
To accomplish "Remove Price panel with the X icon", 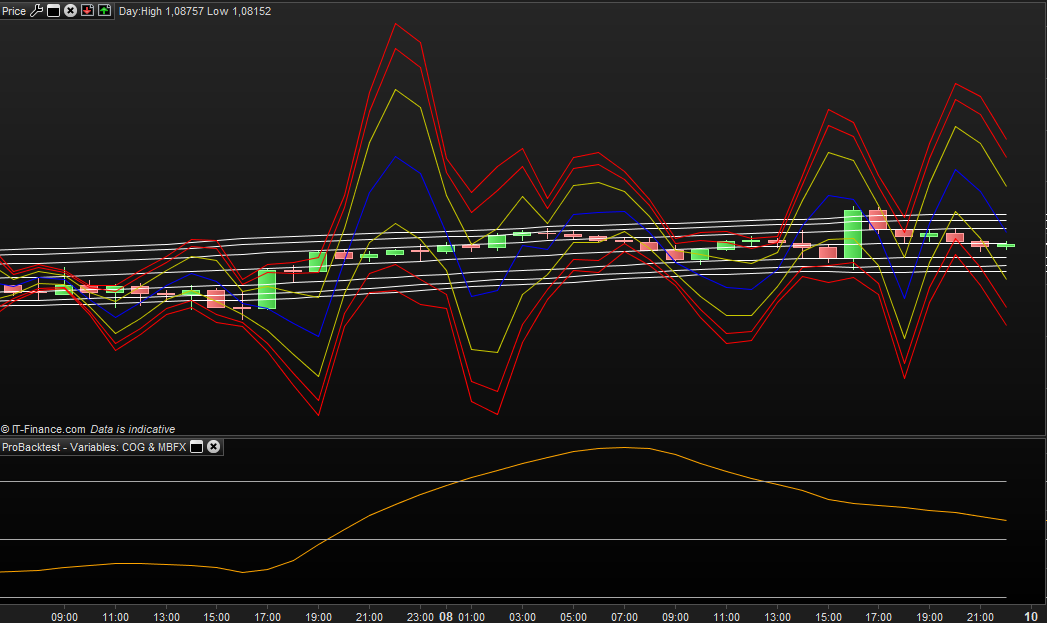I will point(70,10).
